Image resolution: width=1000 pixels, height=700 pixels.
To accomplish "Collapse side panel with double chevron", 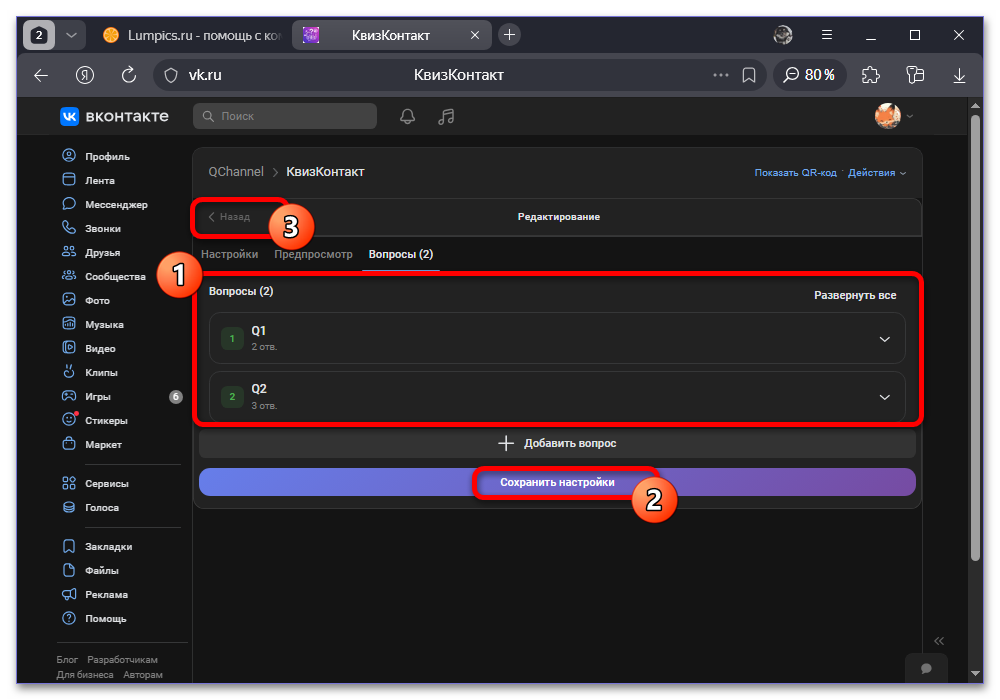I will click(x=939, y=641).
